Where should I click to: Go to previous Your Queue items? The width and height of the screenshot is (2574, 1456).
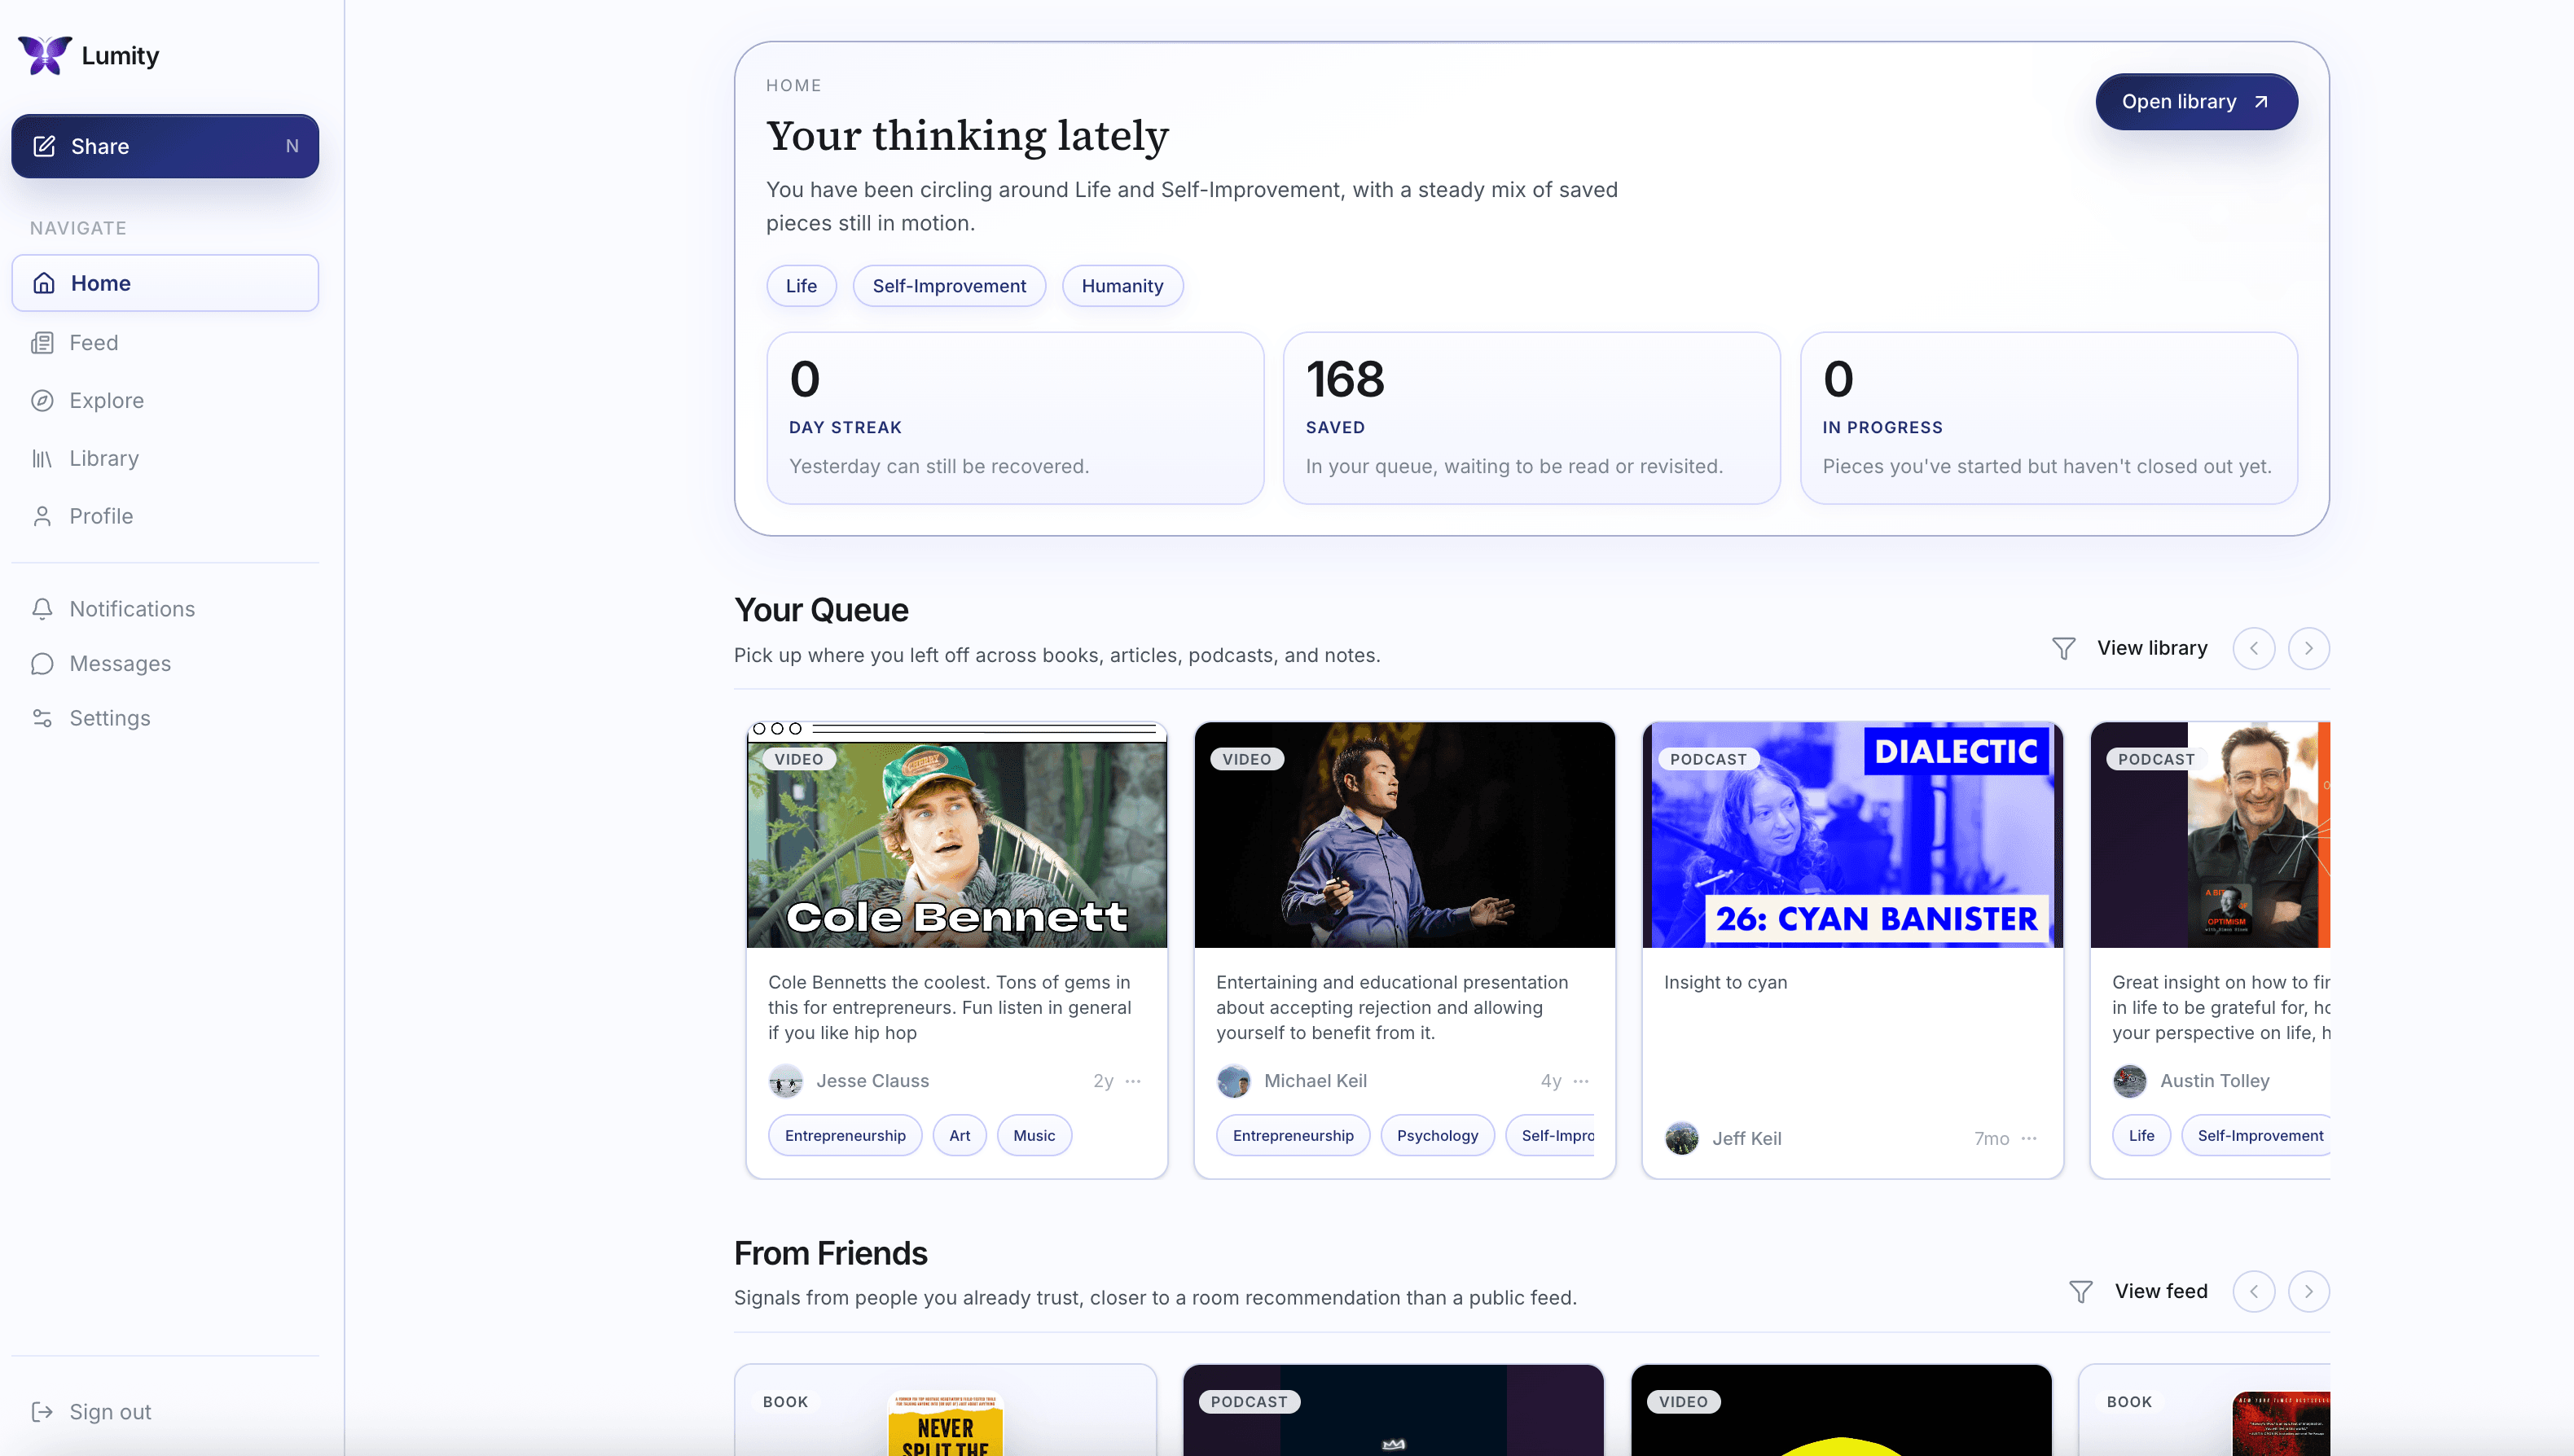(x=2254, y=649)
